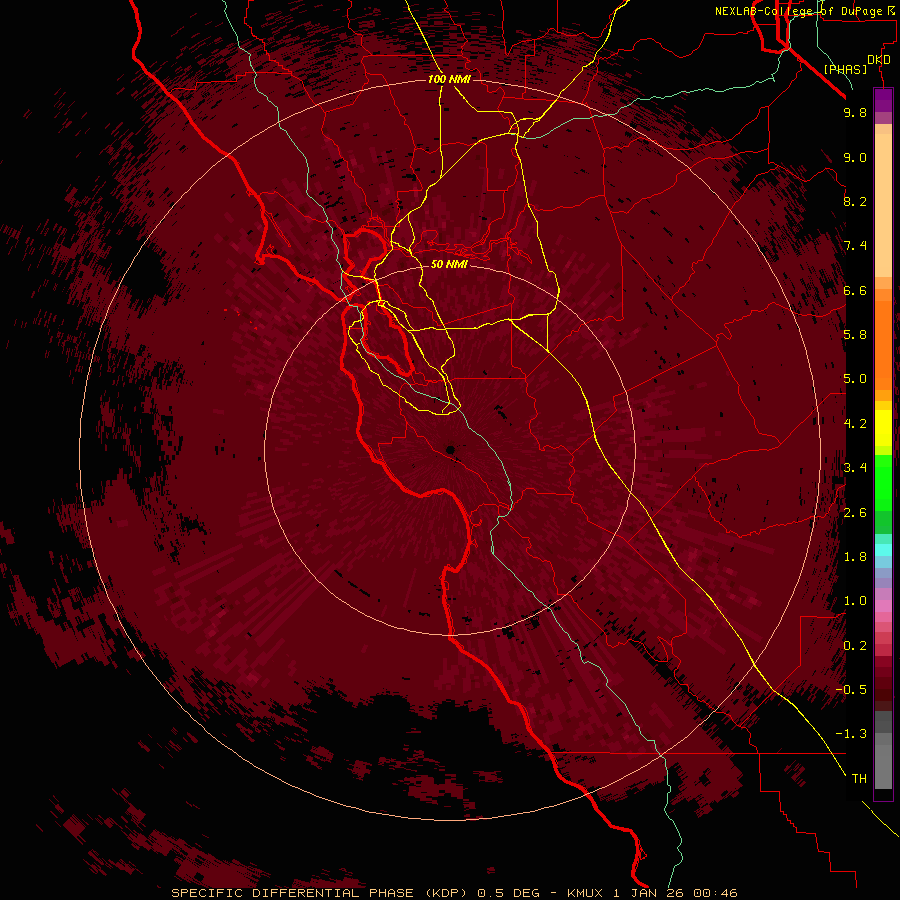Click the 9.8 value on the scale
The height and width of the screenshot is (900, 900).
coord(855,112)
